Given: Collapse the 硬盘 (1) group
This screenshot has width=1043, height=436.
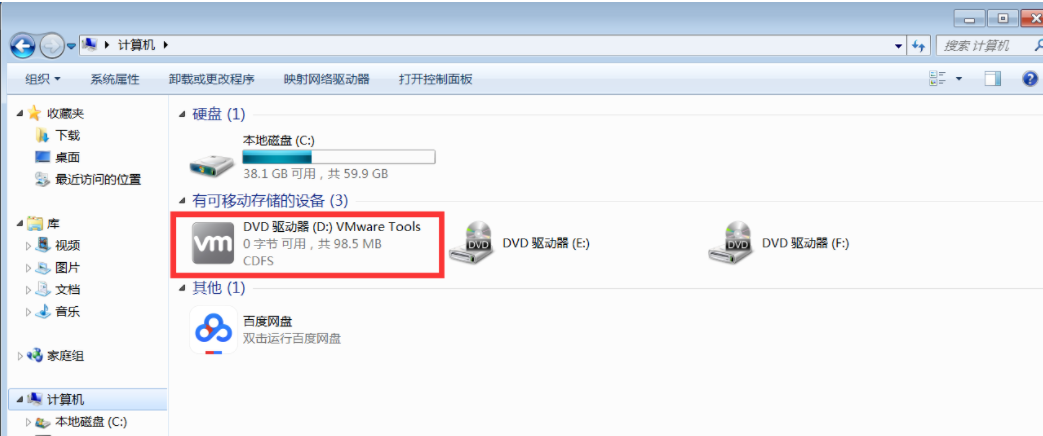Looking at the screenshot, I should click(x=182, y=115).
